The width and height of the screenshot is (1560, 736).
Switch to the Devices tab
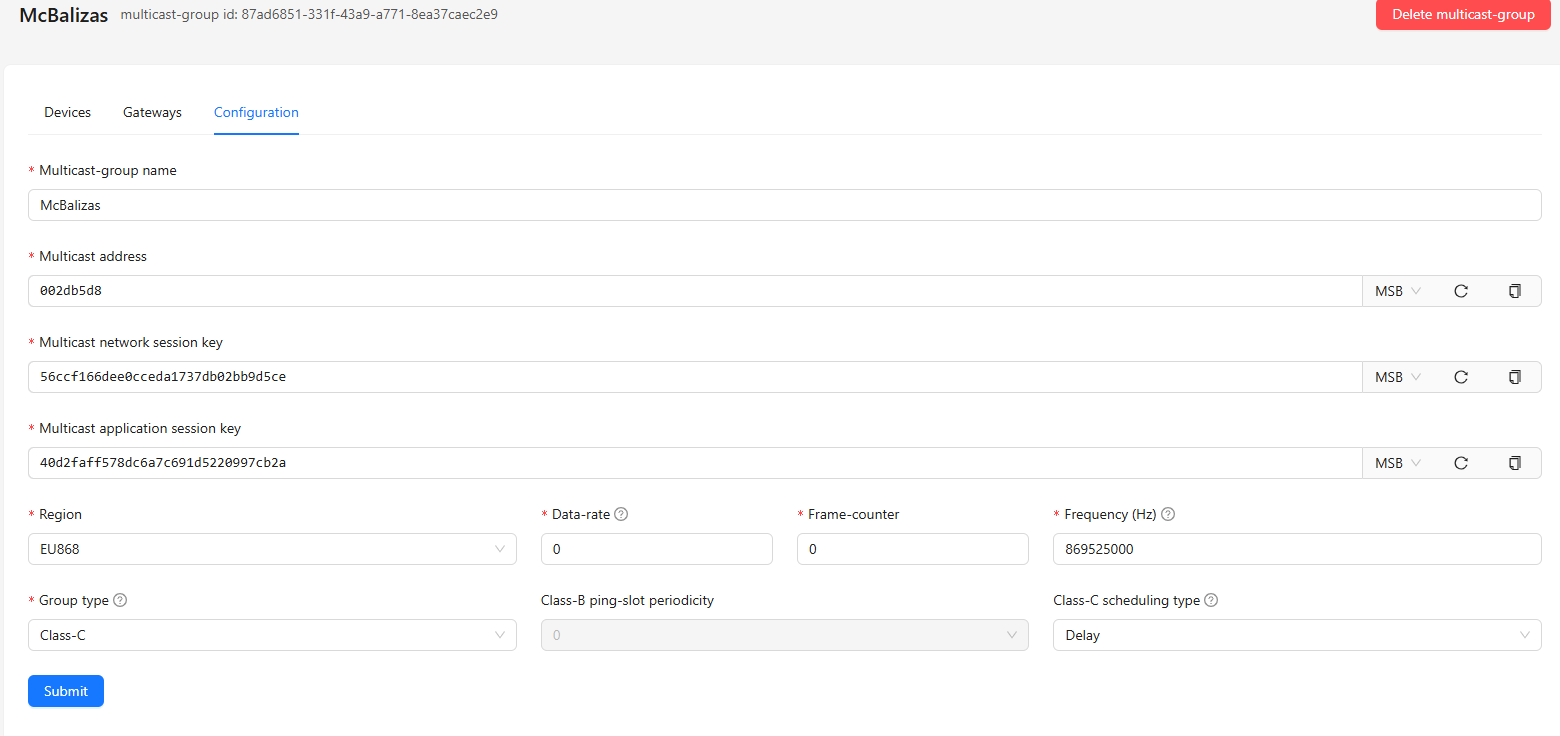[x=67, y=112]
